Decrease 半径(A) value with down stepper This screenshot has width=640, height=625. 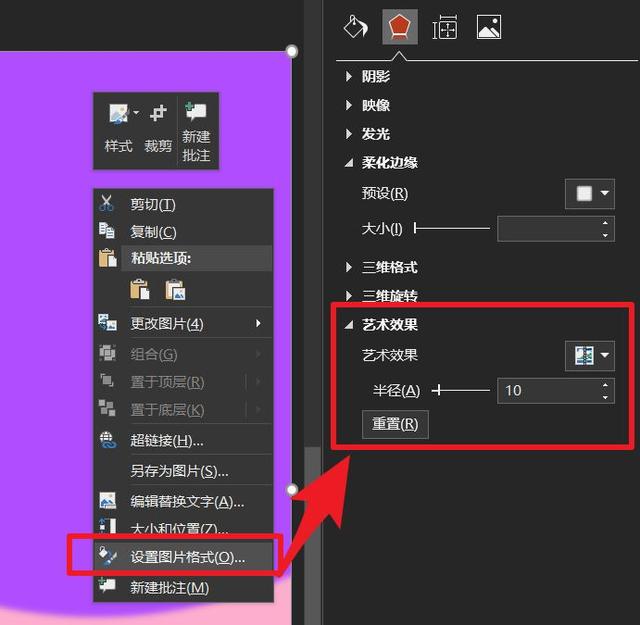(x=605, y=397)
